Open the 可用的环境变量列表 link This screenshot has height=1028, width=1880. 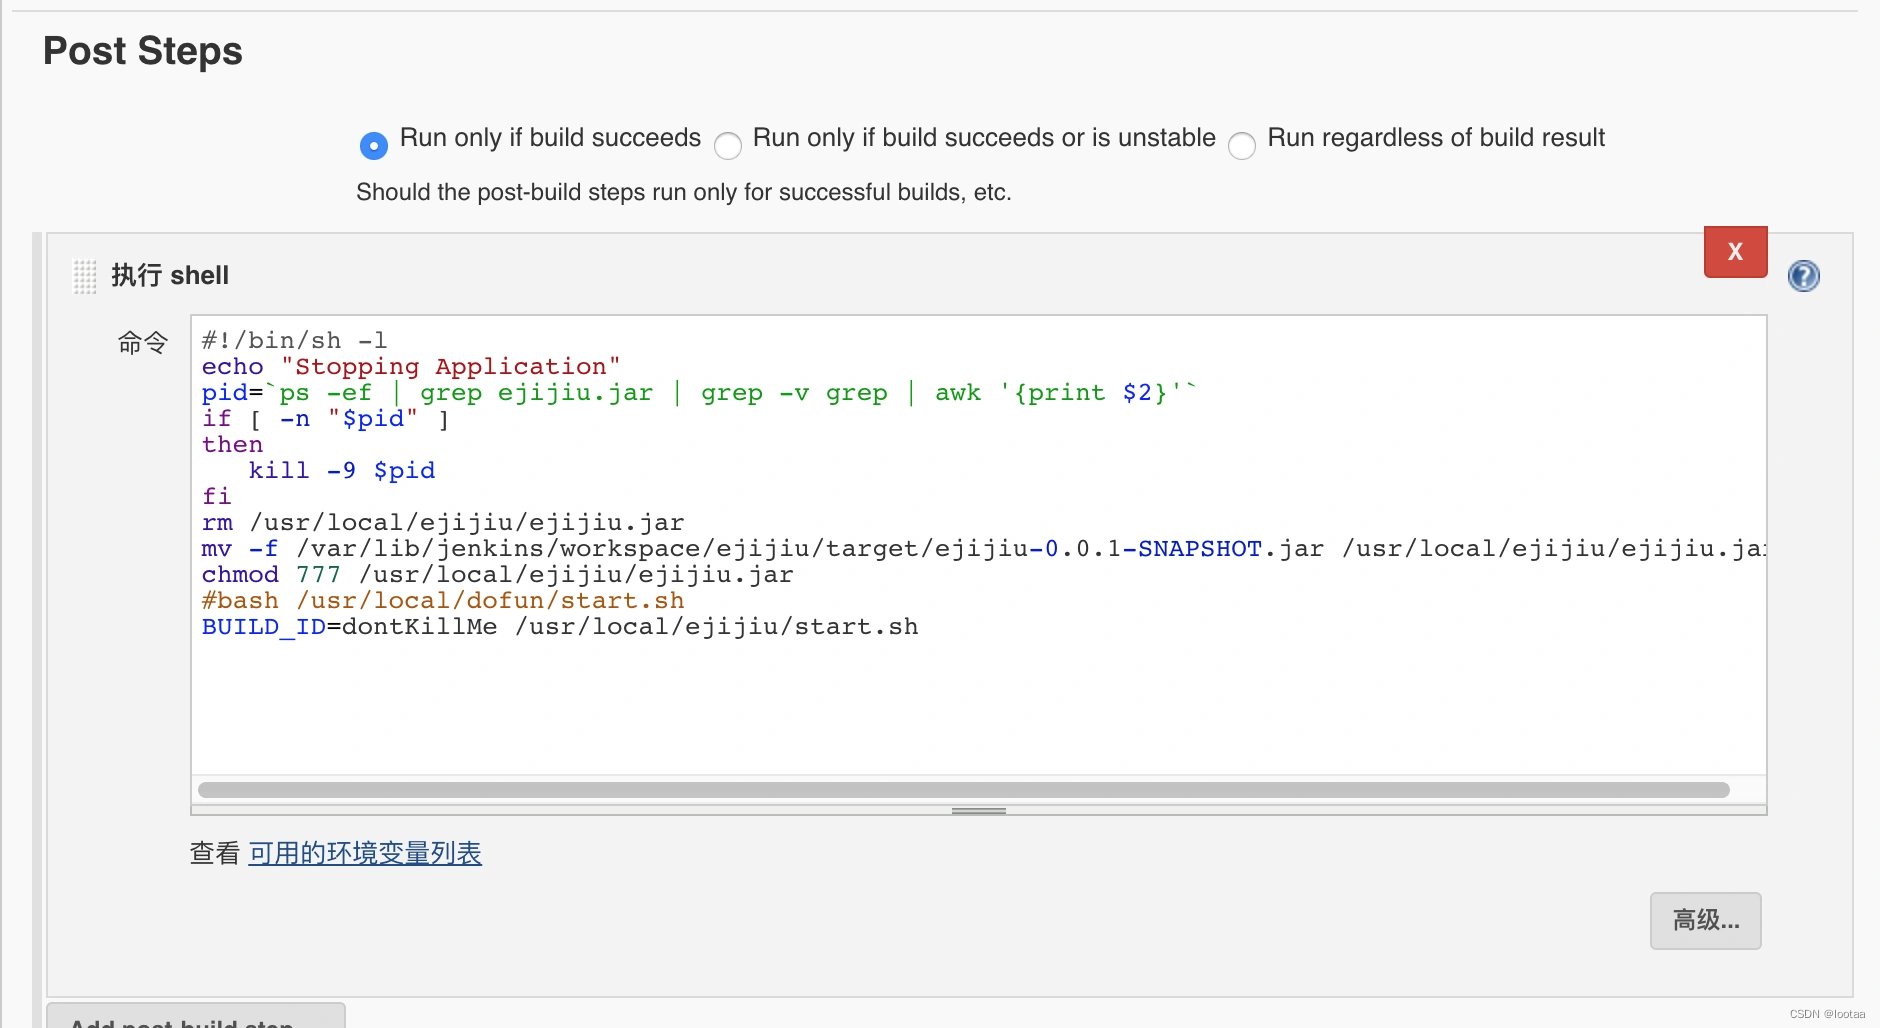pos(365,853)
